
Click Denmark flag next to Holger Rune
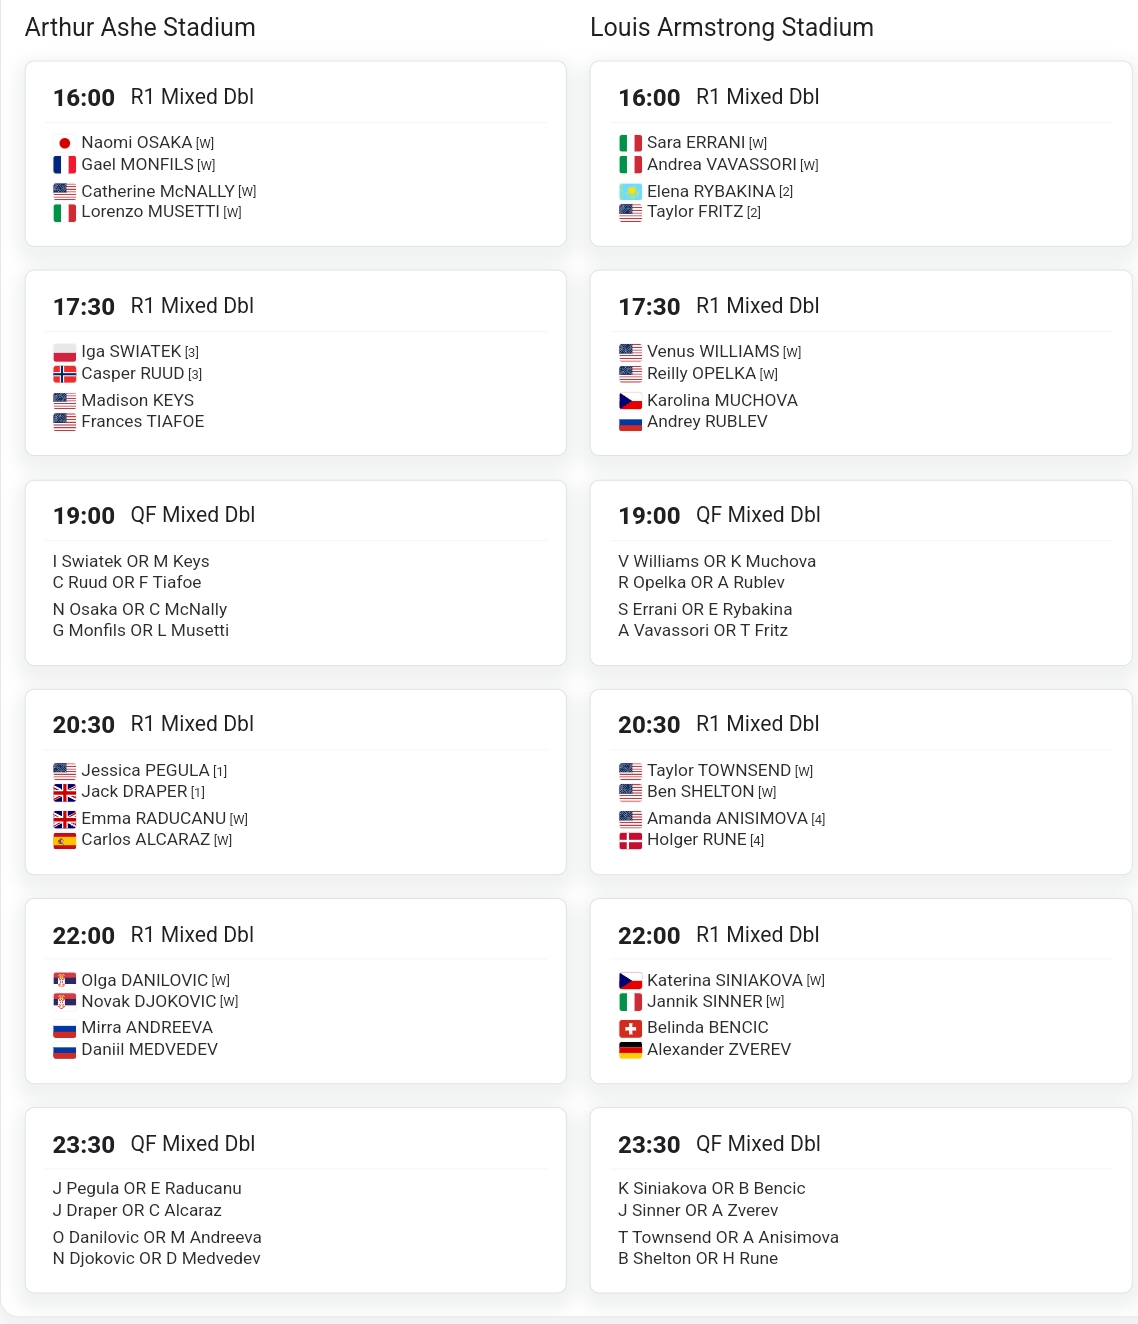(630, 840)
